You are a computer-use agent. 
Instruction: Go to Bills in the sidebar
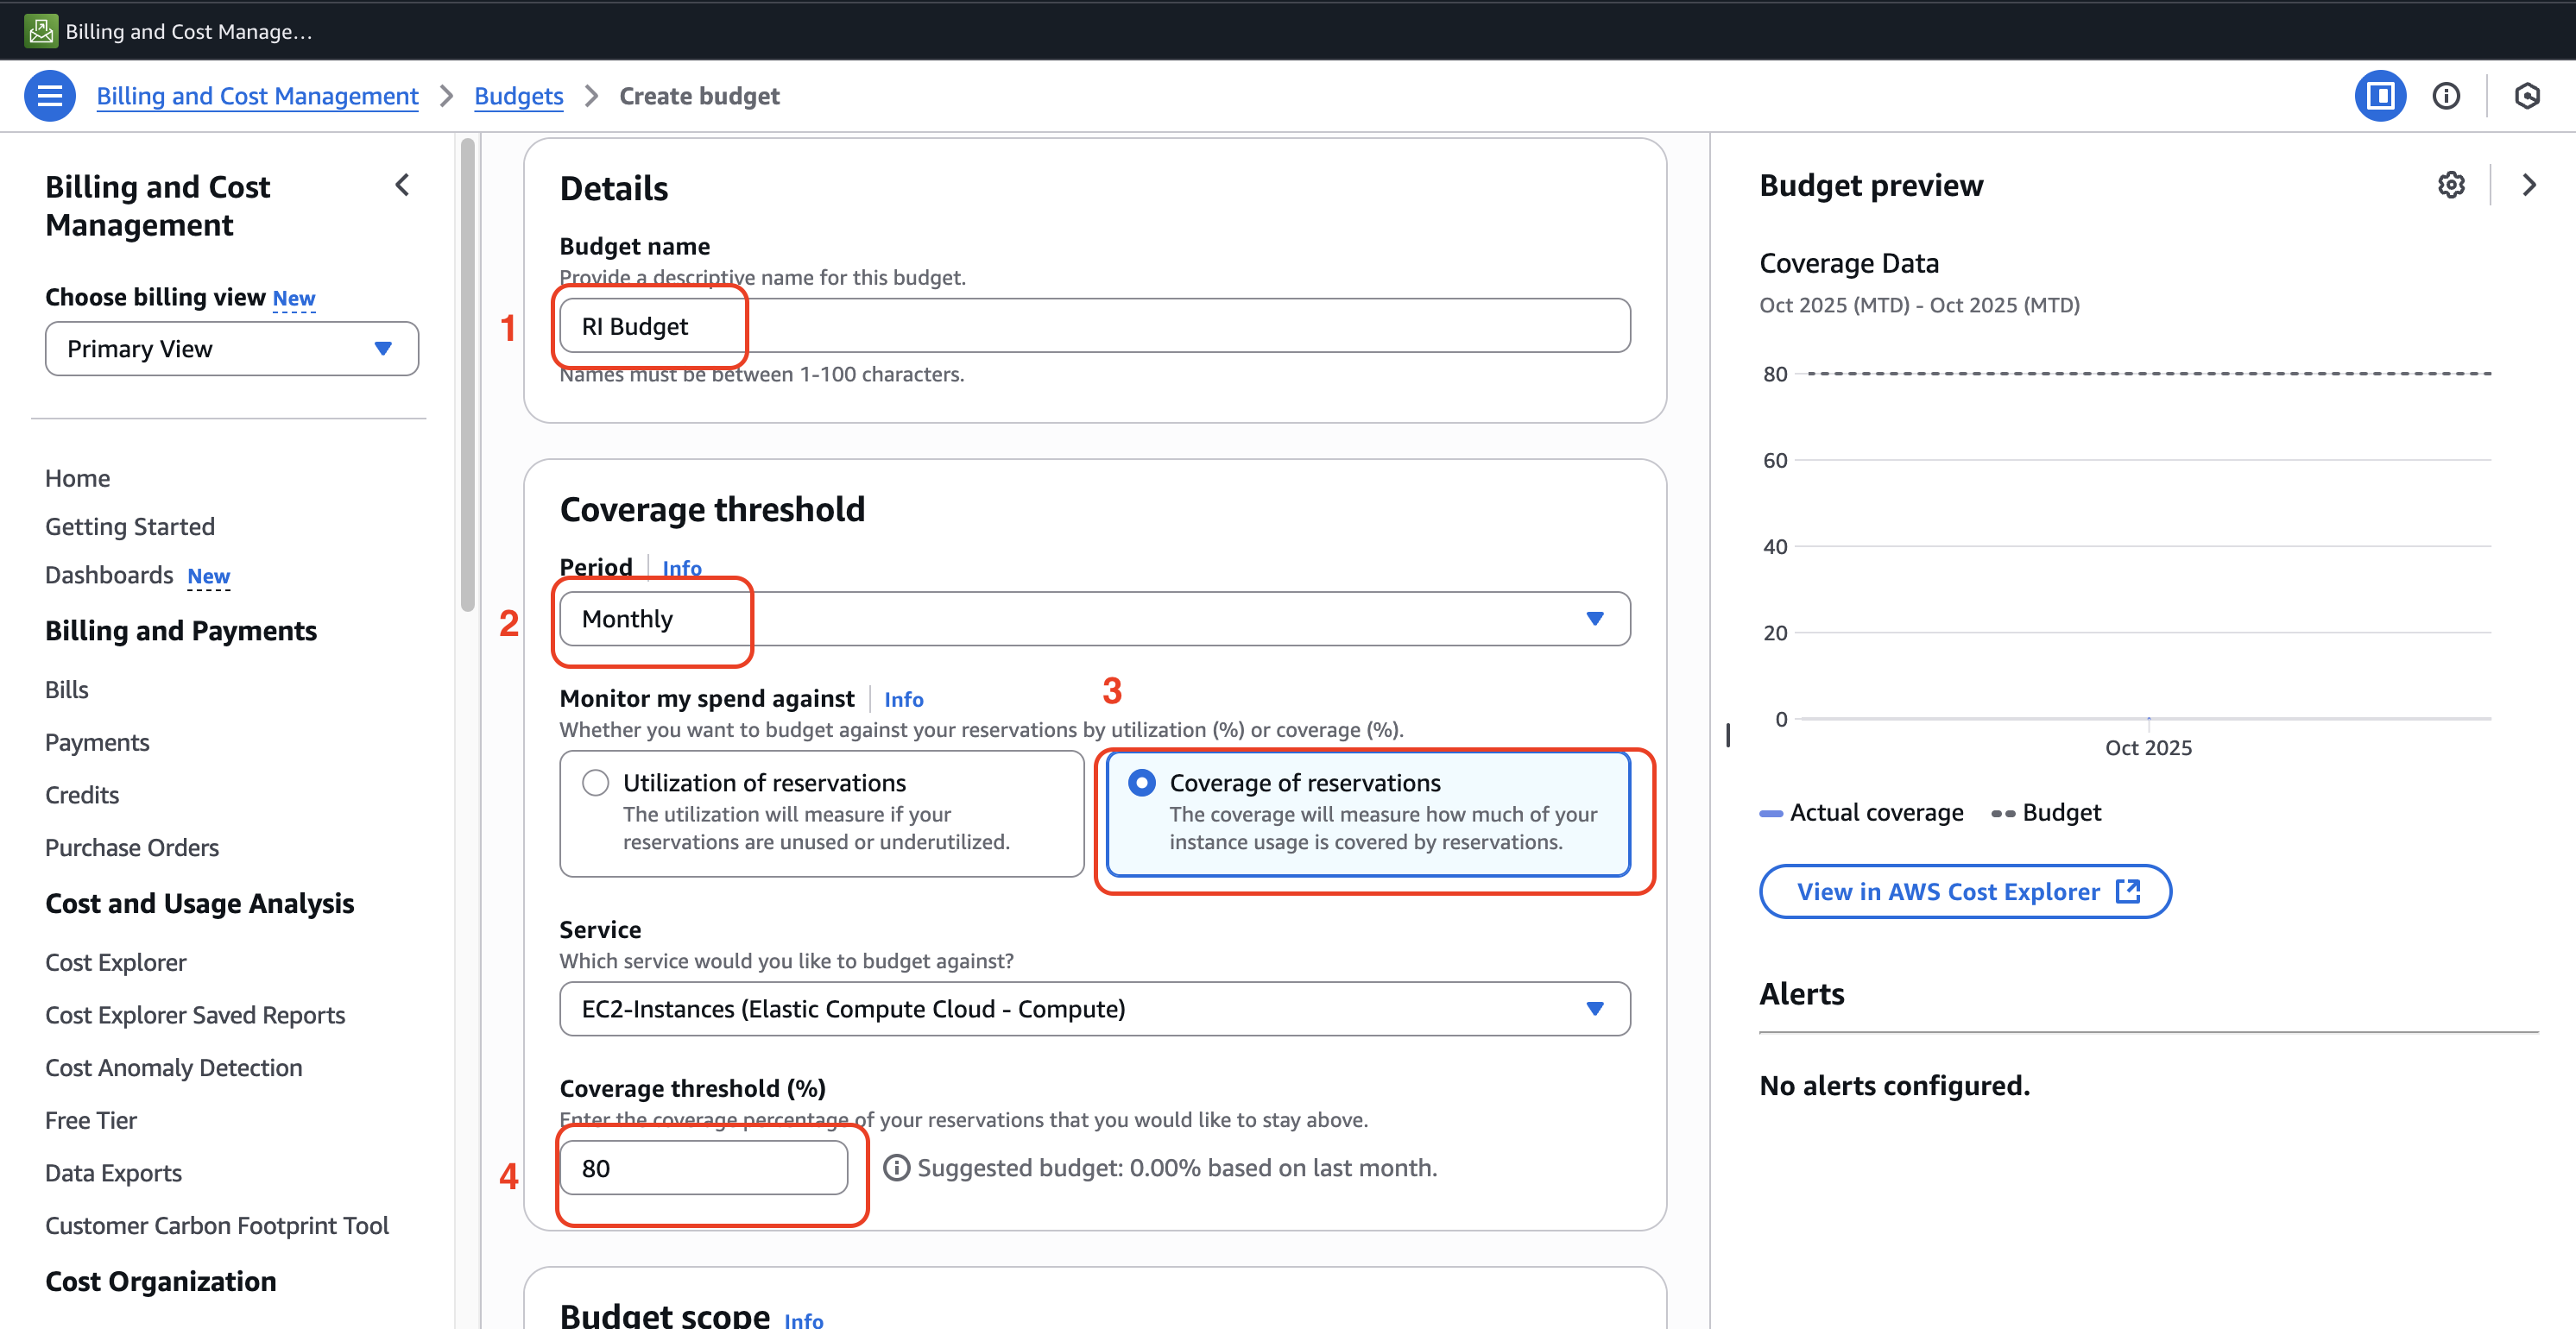point(67,690)
